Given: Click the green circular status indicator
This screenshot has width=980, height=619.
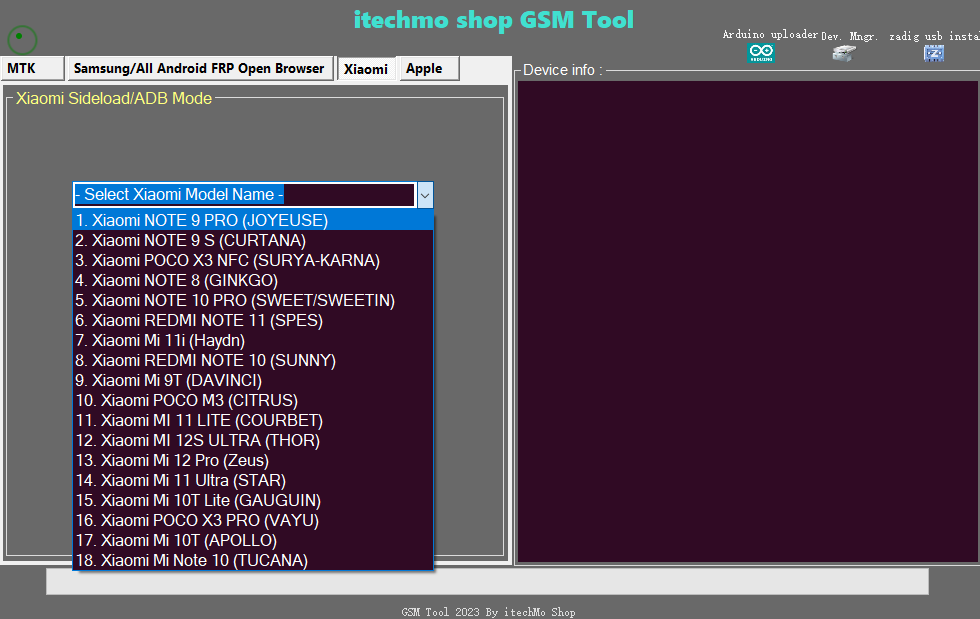Looking at the screenshot, I should coord(22,40).
